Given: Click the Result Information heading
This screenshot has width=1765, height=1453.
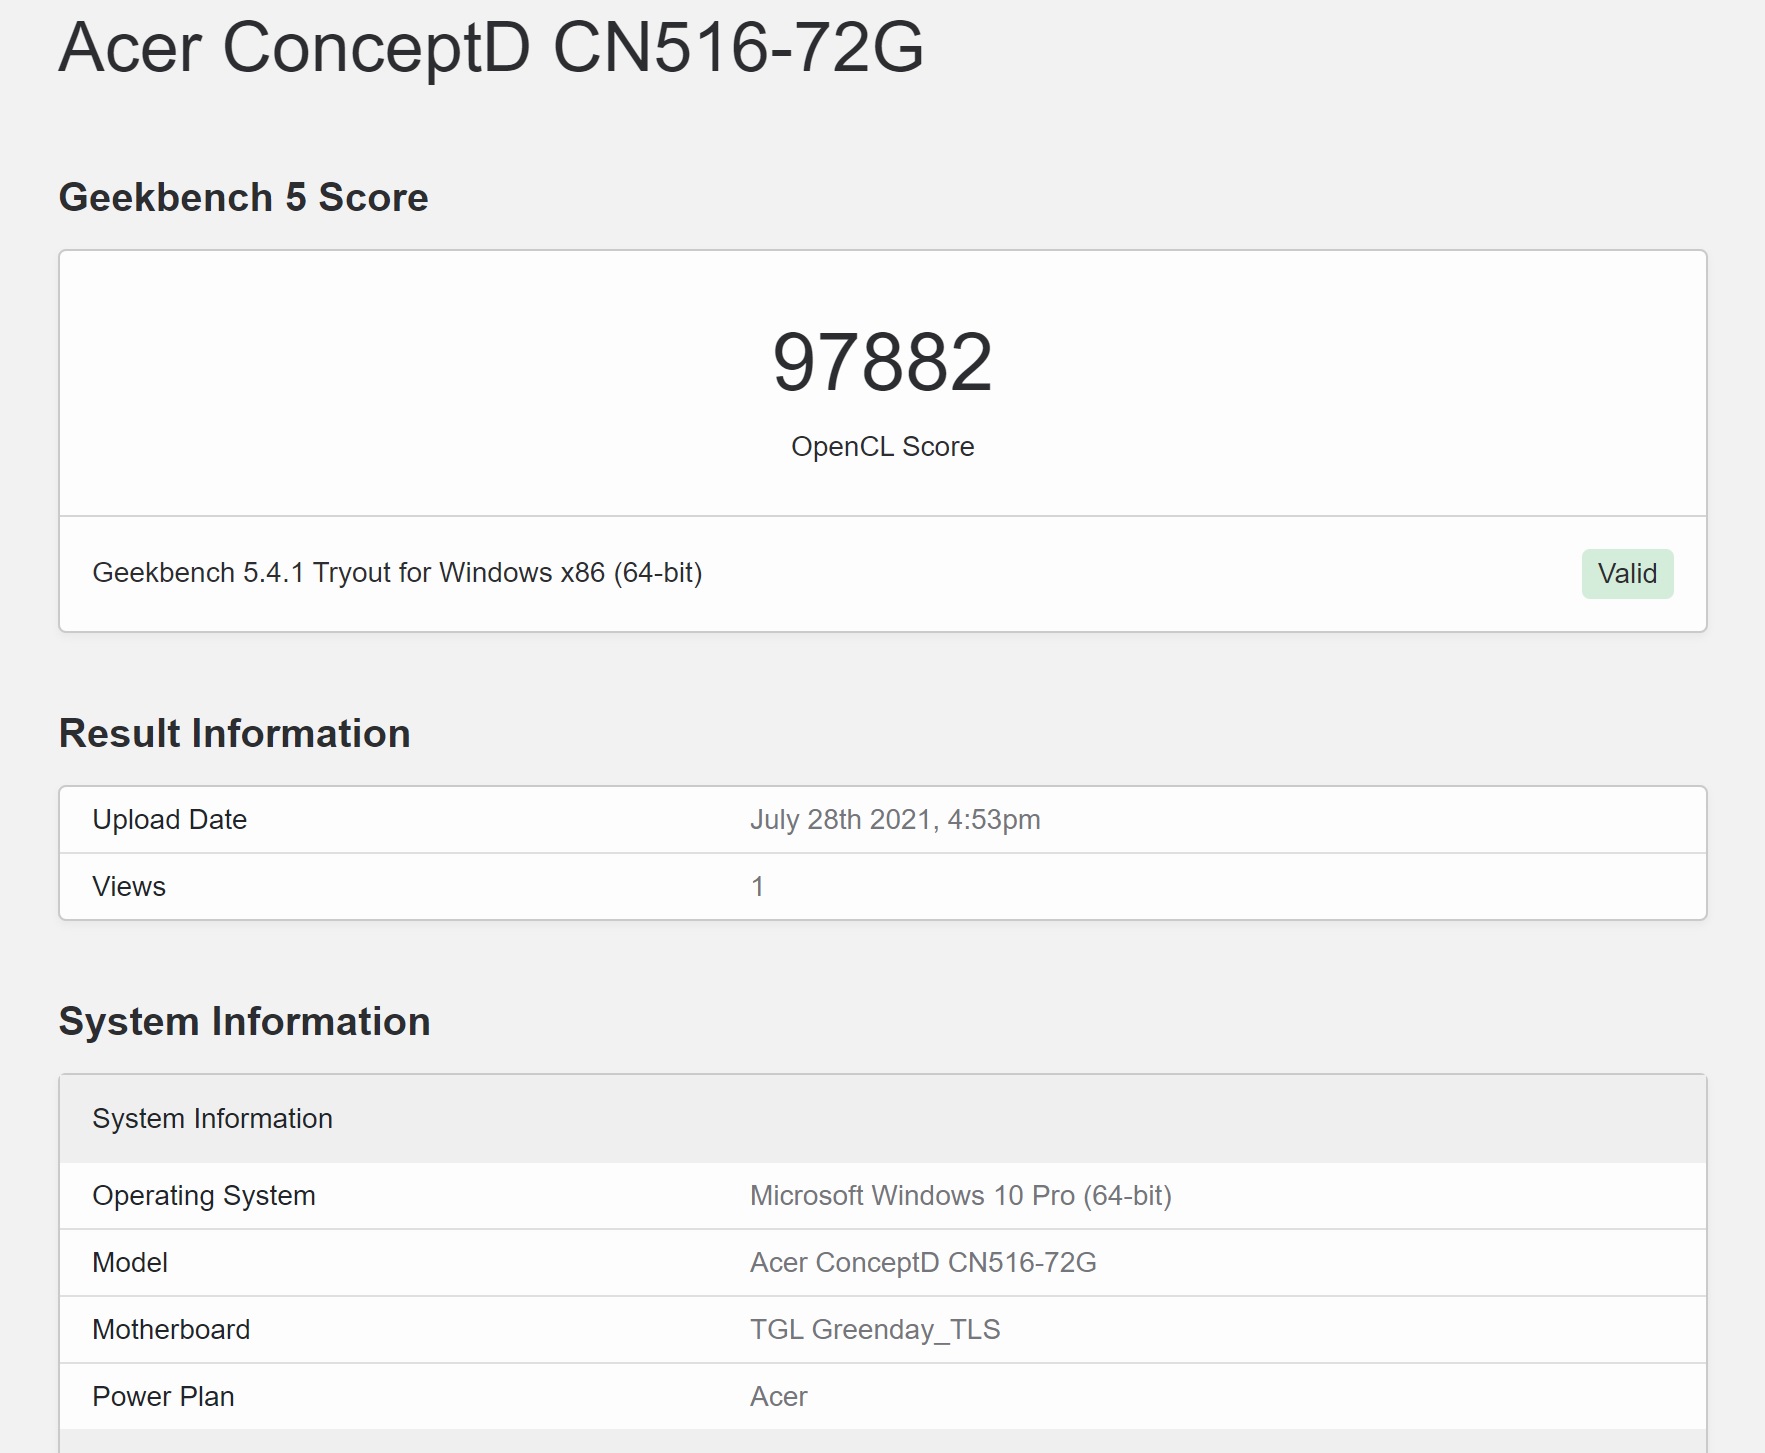Looking at the screenshot, I should (234, 733).
